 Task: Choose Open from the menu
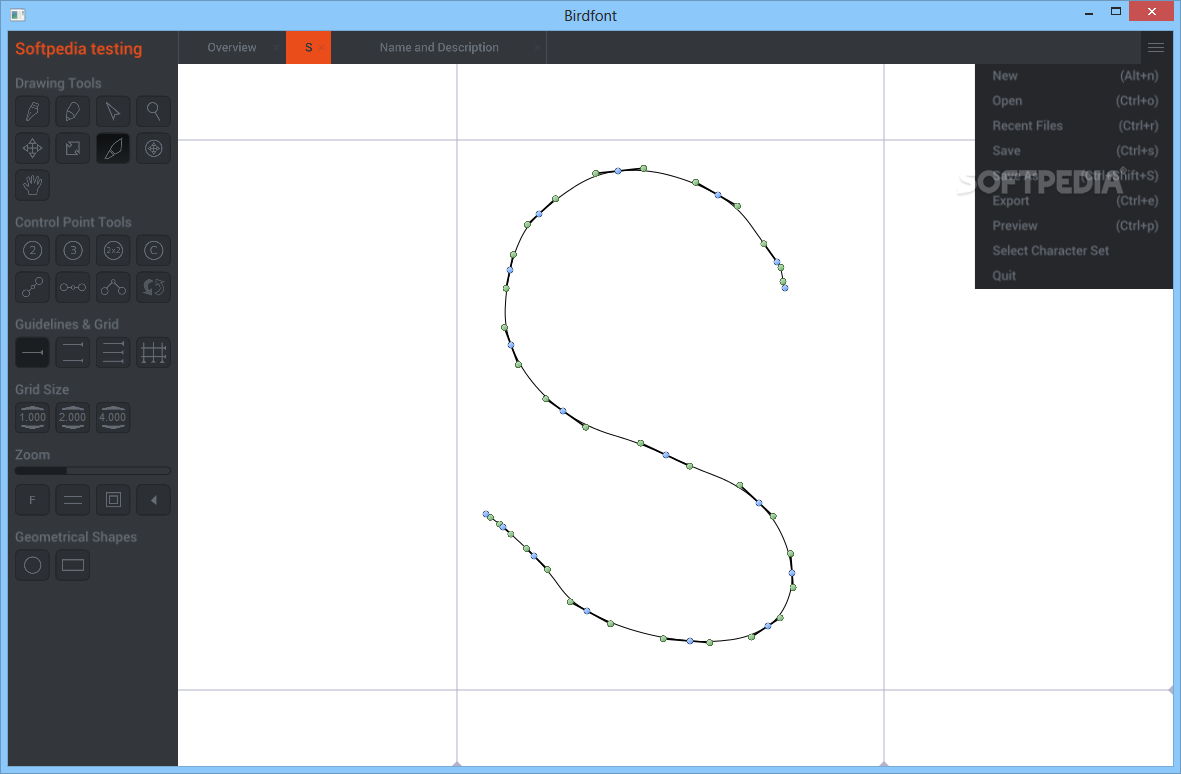pos(1075,101)
